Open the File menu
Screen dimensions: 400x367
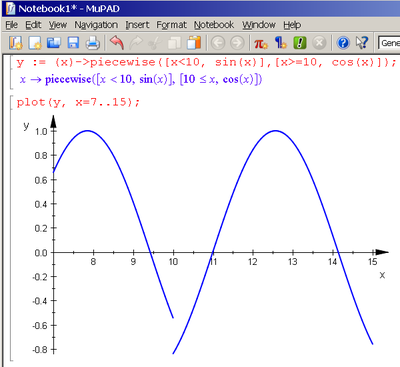point(12,25)
